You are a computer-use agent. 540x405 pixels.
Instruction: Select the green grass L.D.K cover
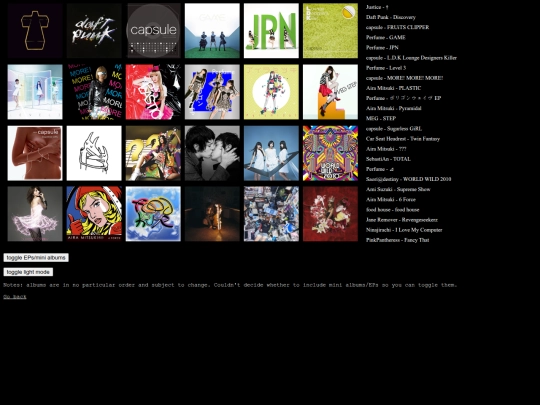point(330,31)
